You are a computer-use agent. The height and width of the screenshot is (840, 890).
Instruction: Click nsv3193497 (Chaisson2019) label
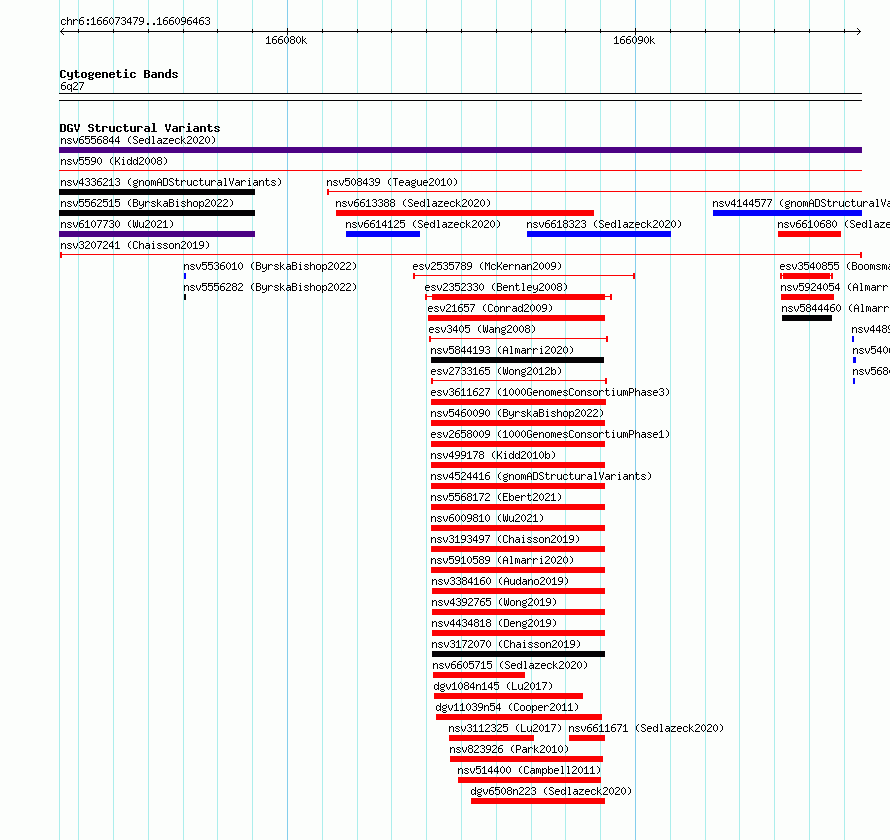(x=505, y=539)
